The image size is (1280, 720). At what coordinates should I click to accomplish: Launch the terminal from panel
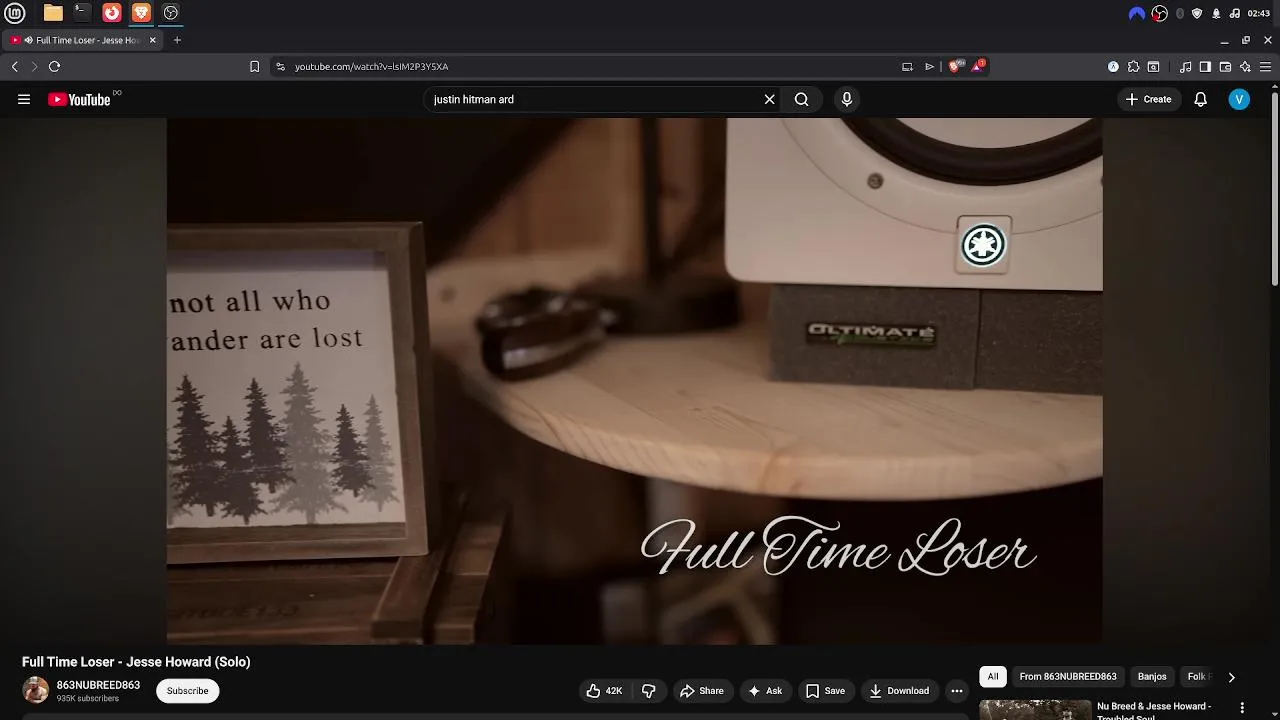point(82,13)
